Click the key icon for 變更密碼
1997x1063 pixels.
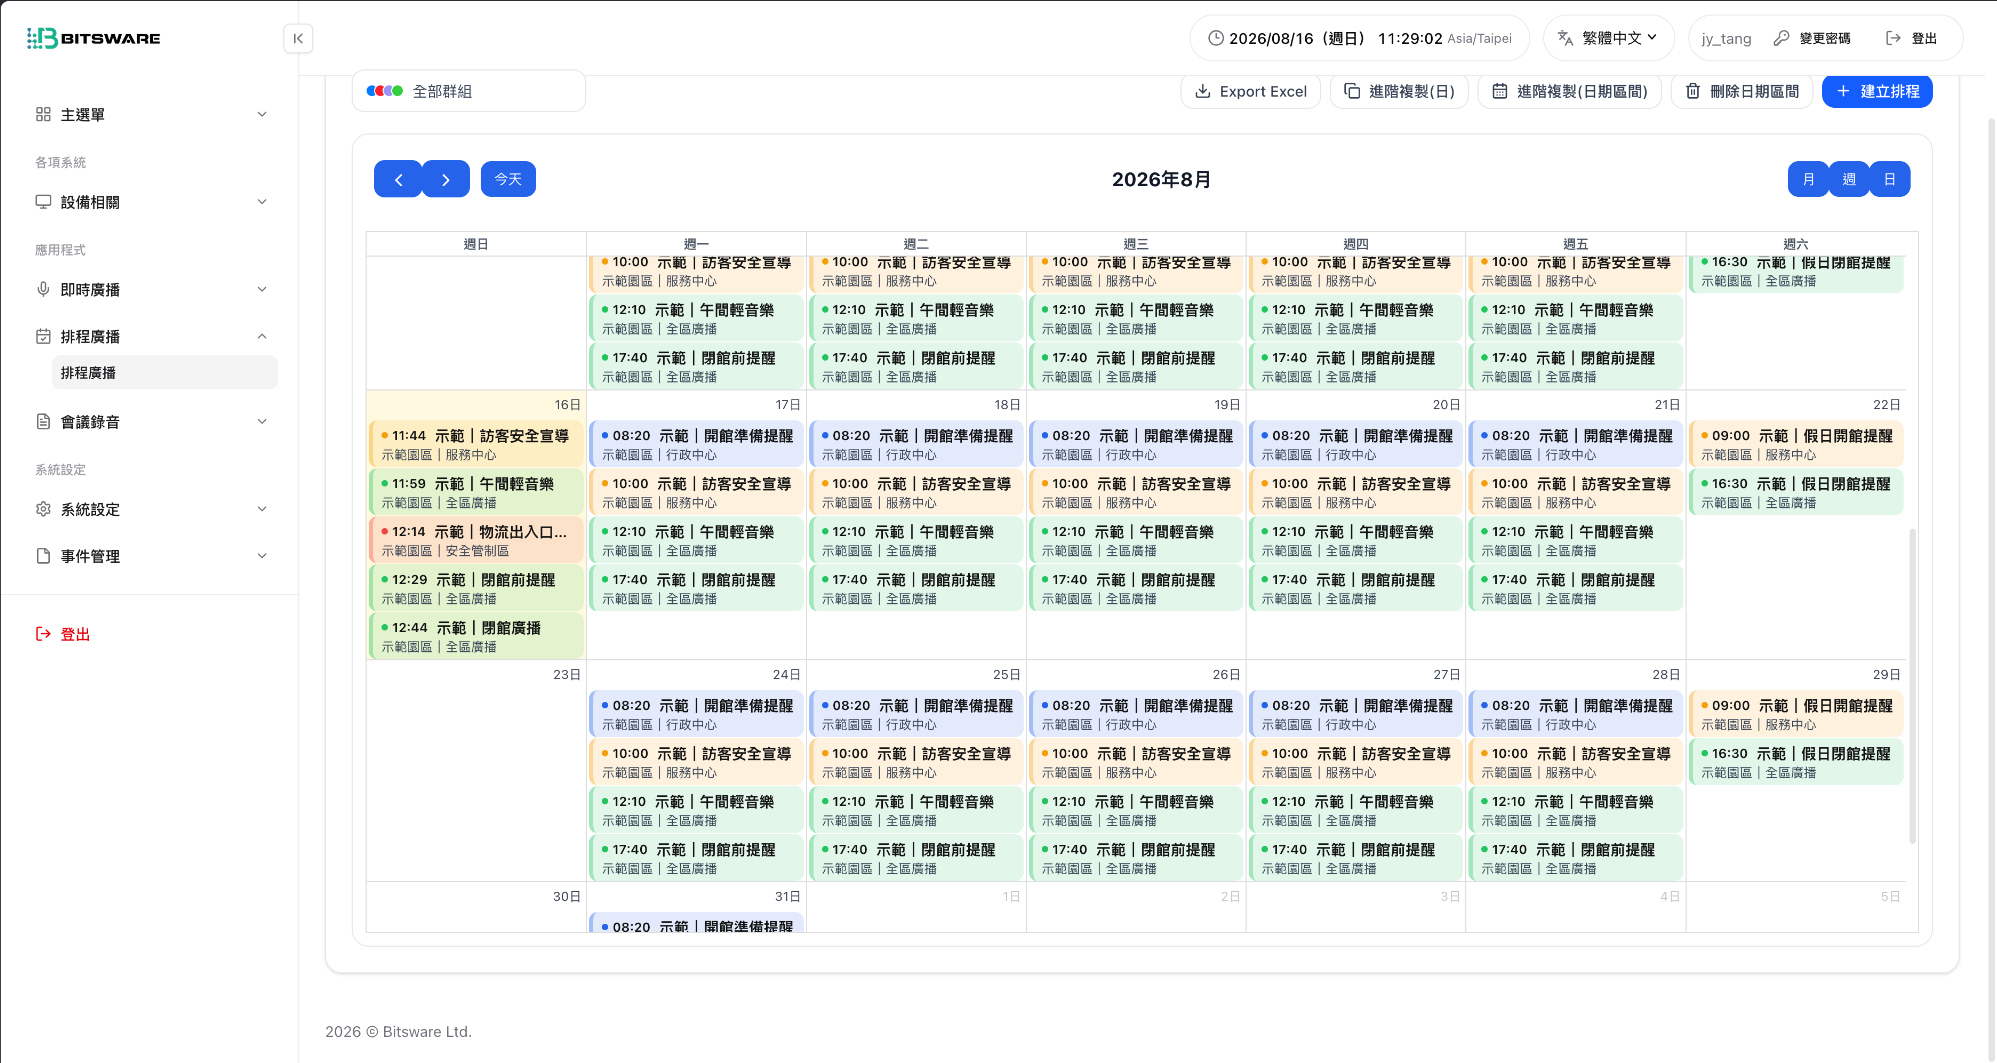tap(1781, 38)
